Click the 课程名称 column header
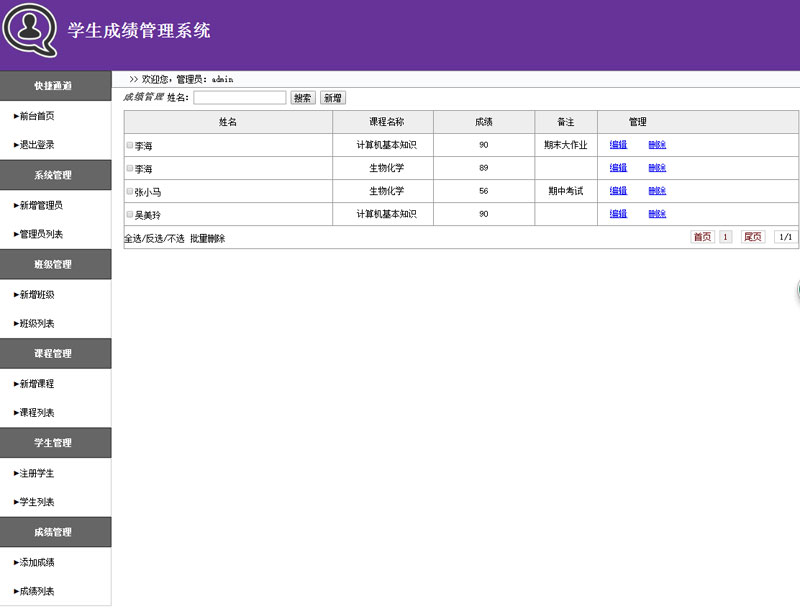 (x=383, y=122)
